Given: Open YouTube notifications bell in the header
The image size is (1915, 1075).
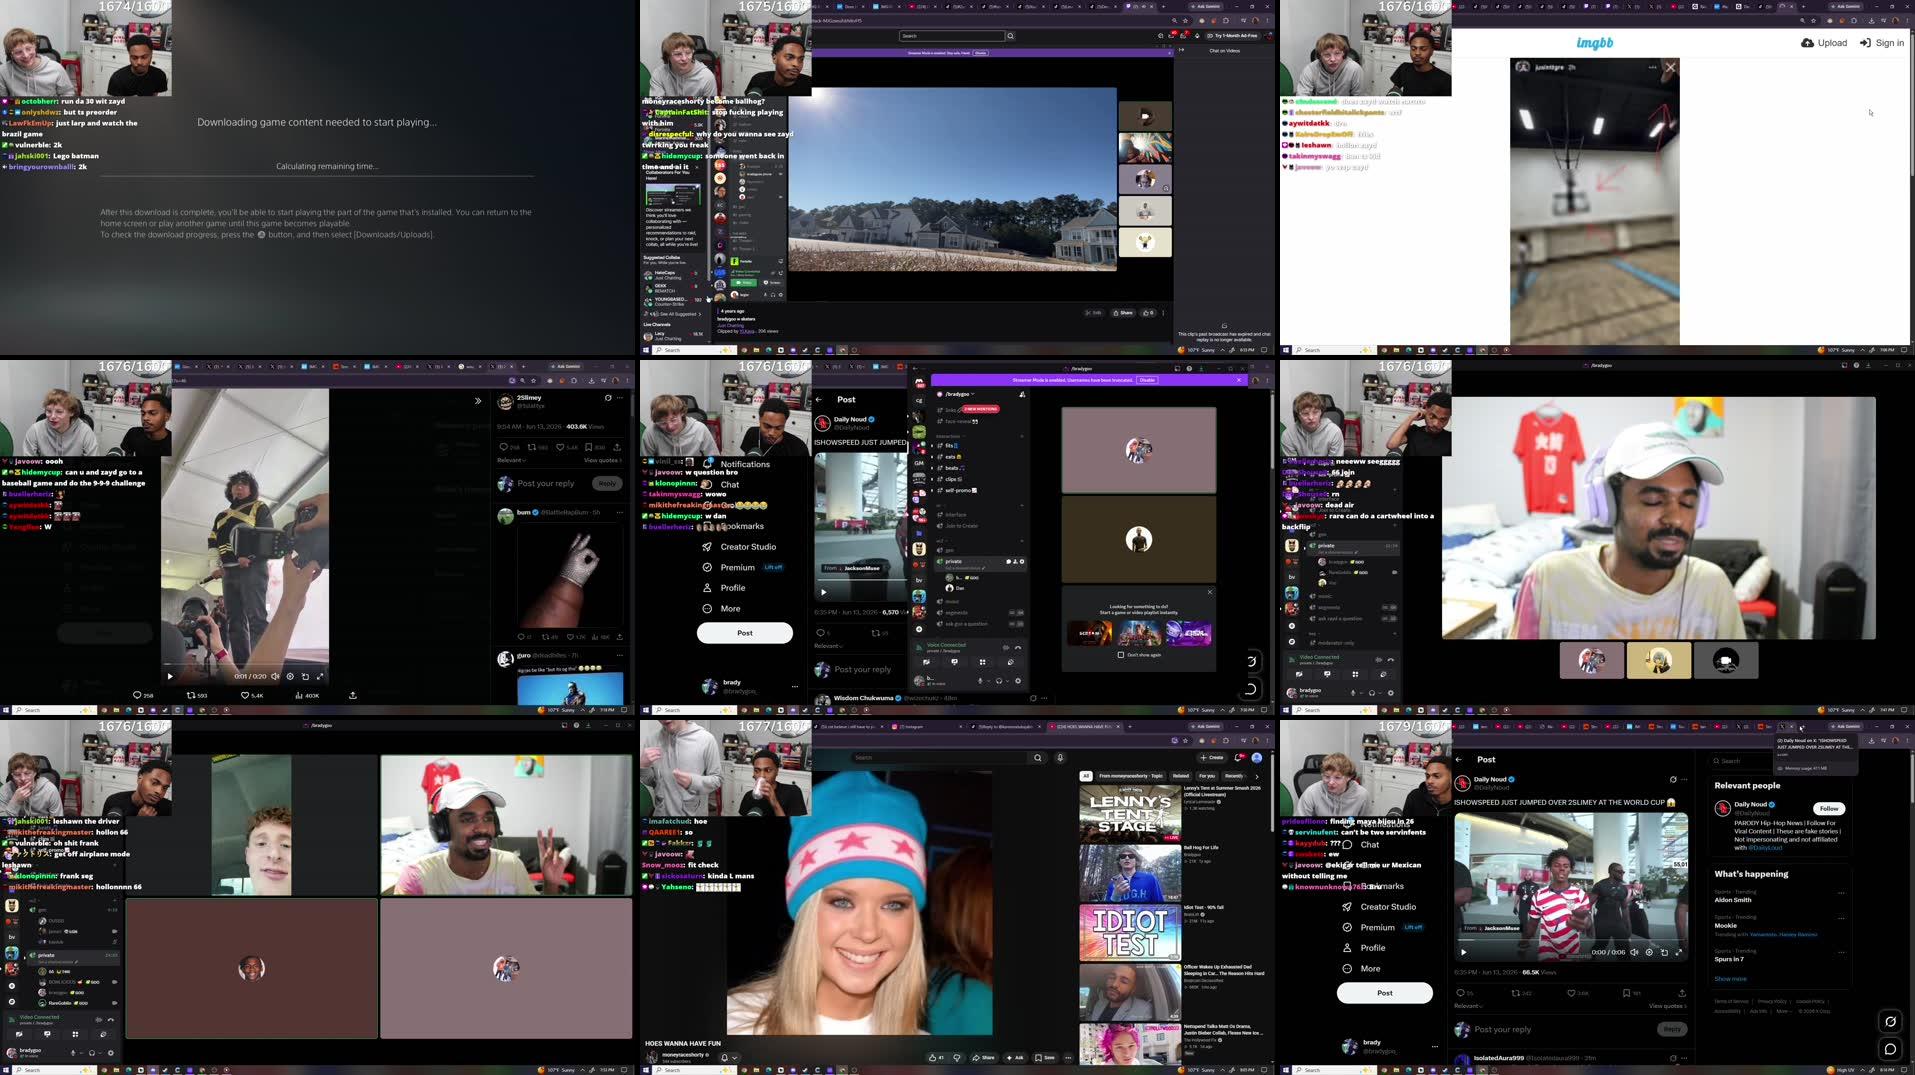Looking at the screenshot, I should pos(1240,758).
